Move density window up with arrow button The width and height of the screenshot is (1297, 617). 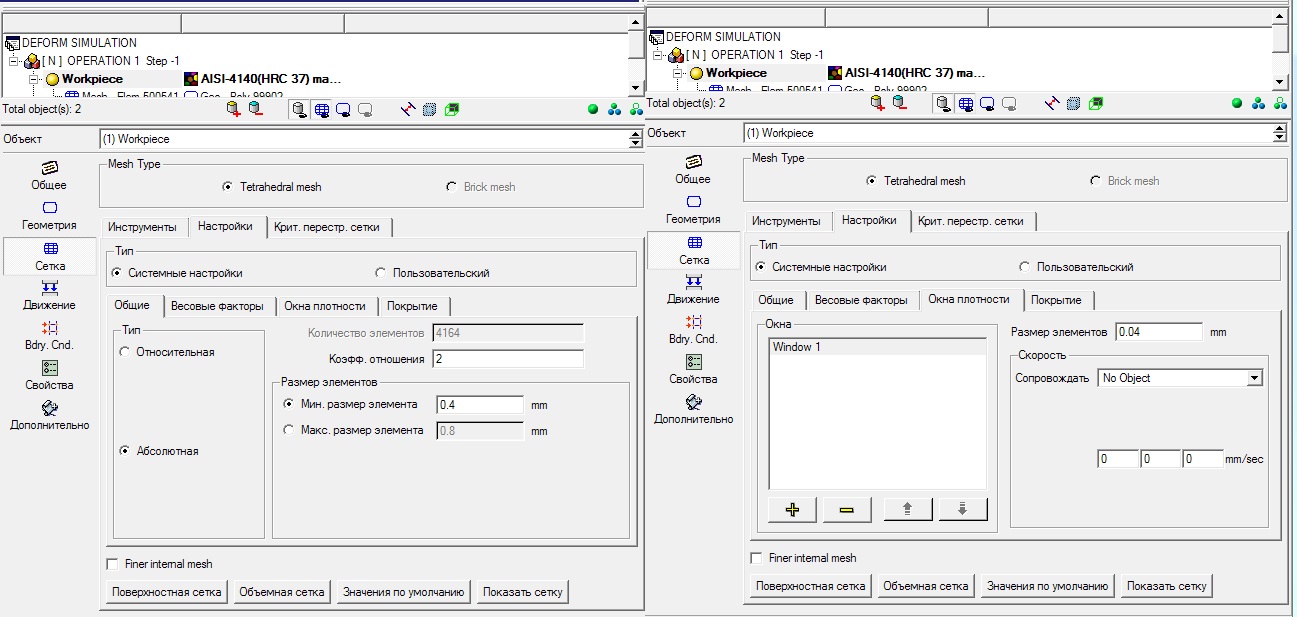[908, 509]
